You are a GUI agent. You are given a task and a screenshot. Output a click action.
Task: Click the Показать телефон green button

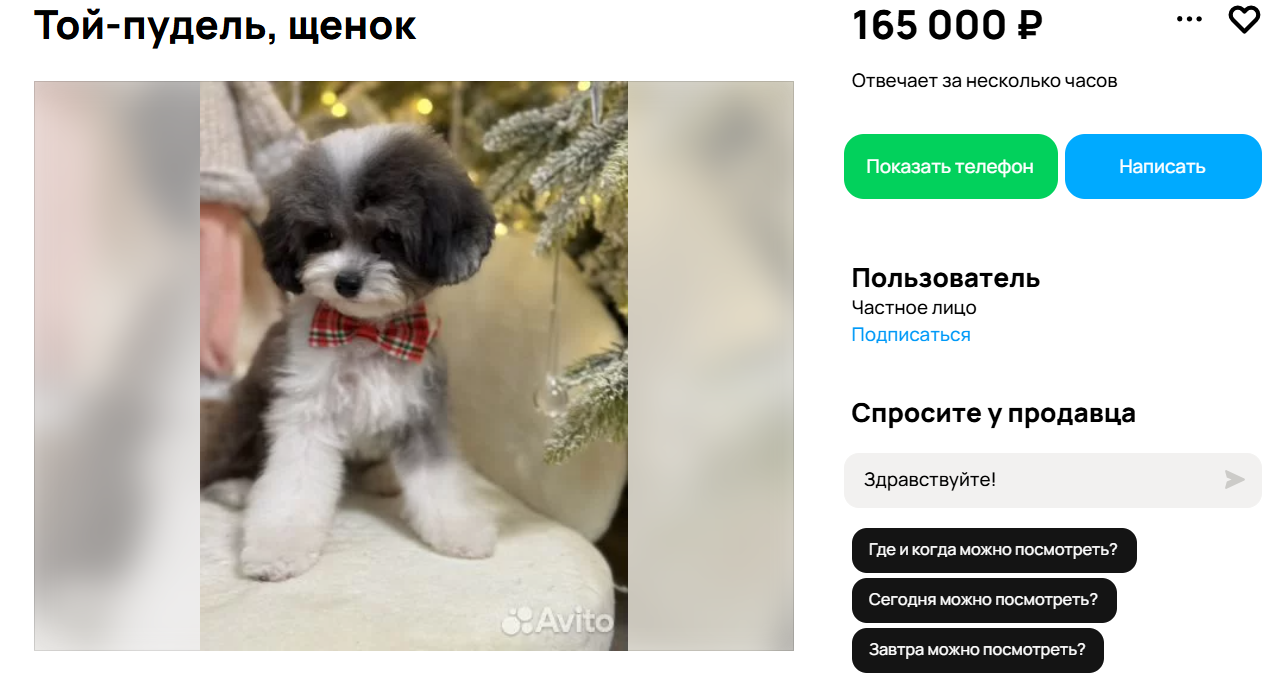point(950,166)
